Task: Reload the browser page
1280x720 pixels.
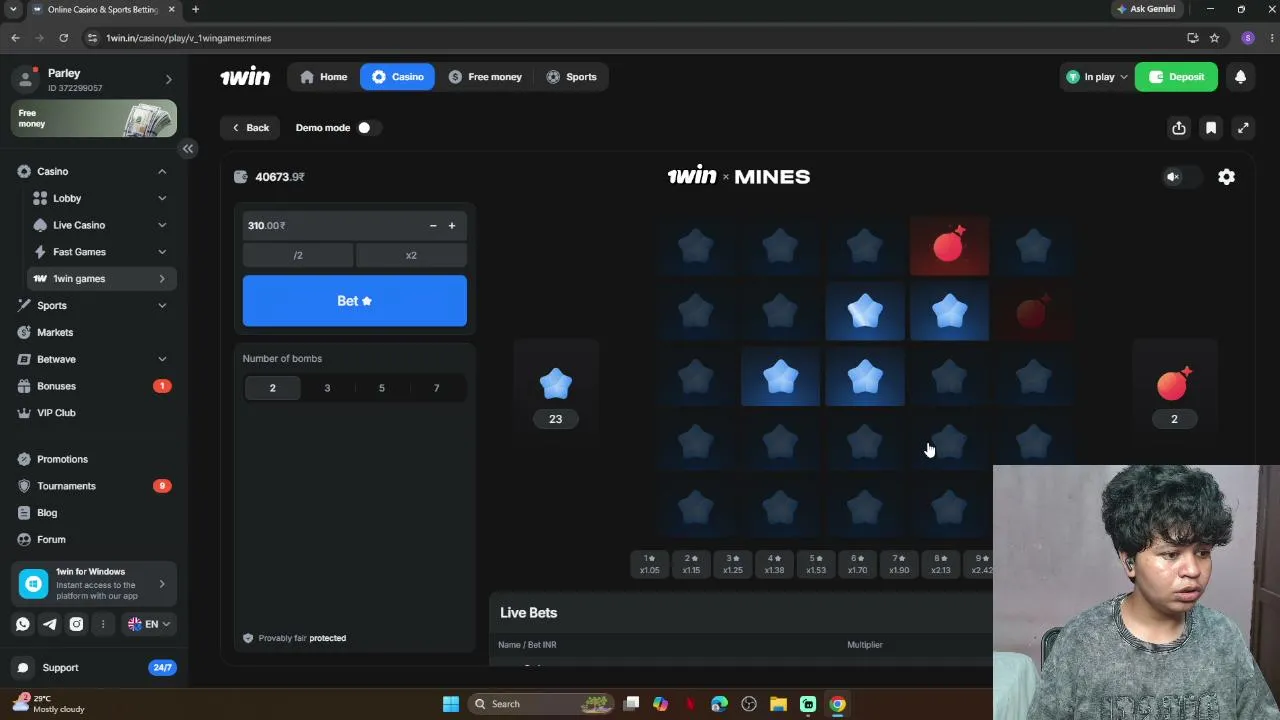Action: point(63,38)
